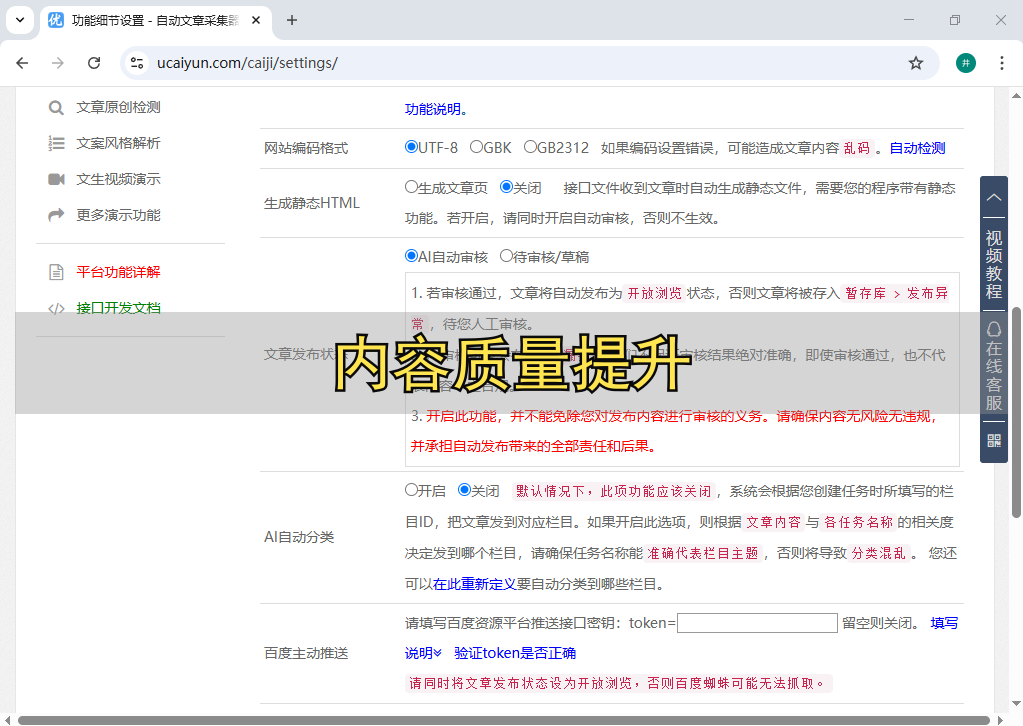The width and height of the screenshot is (1023, 726).
Task: Click the video camera icon beside 文生视频演示
Action: [x=56, y=179]
